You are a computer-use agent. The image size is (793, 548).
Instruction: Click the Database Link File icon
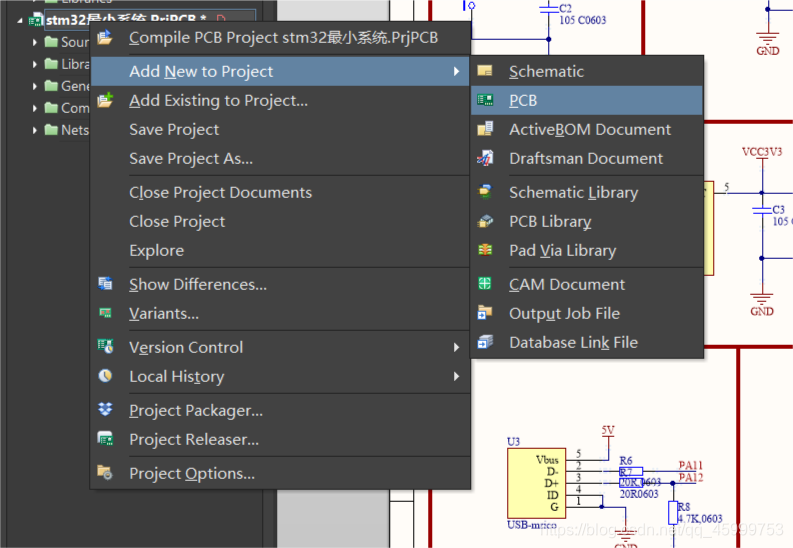(x=485, y=342)
